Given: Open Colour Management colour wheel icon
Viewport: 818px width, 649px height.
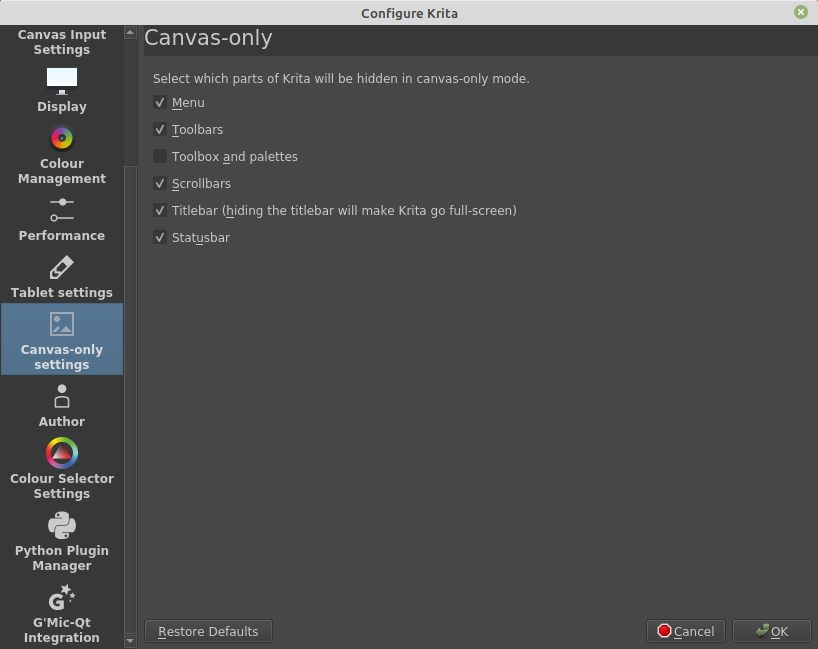Looking at the screenshot, I should pyautogui.click(x=62, y=138).
